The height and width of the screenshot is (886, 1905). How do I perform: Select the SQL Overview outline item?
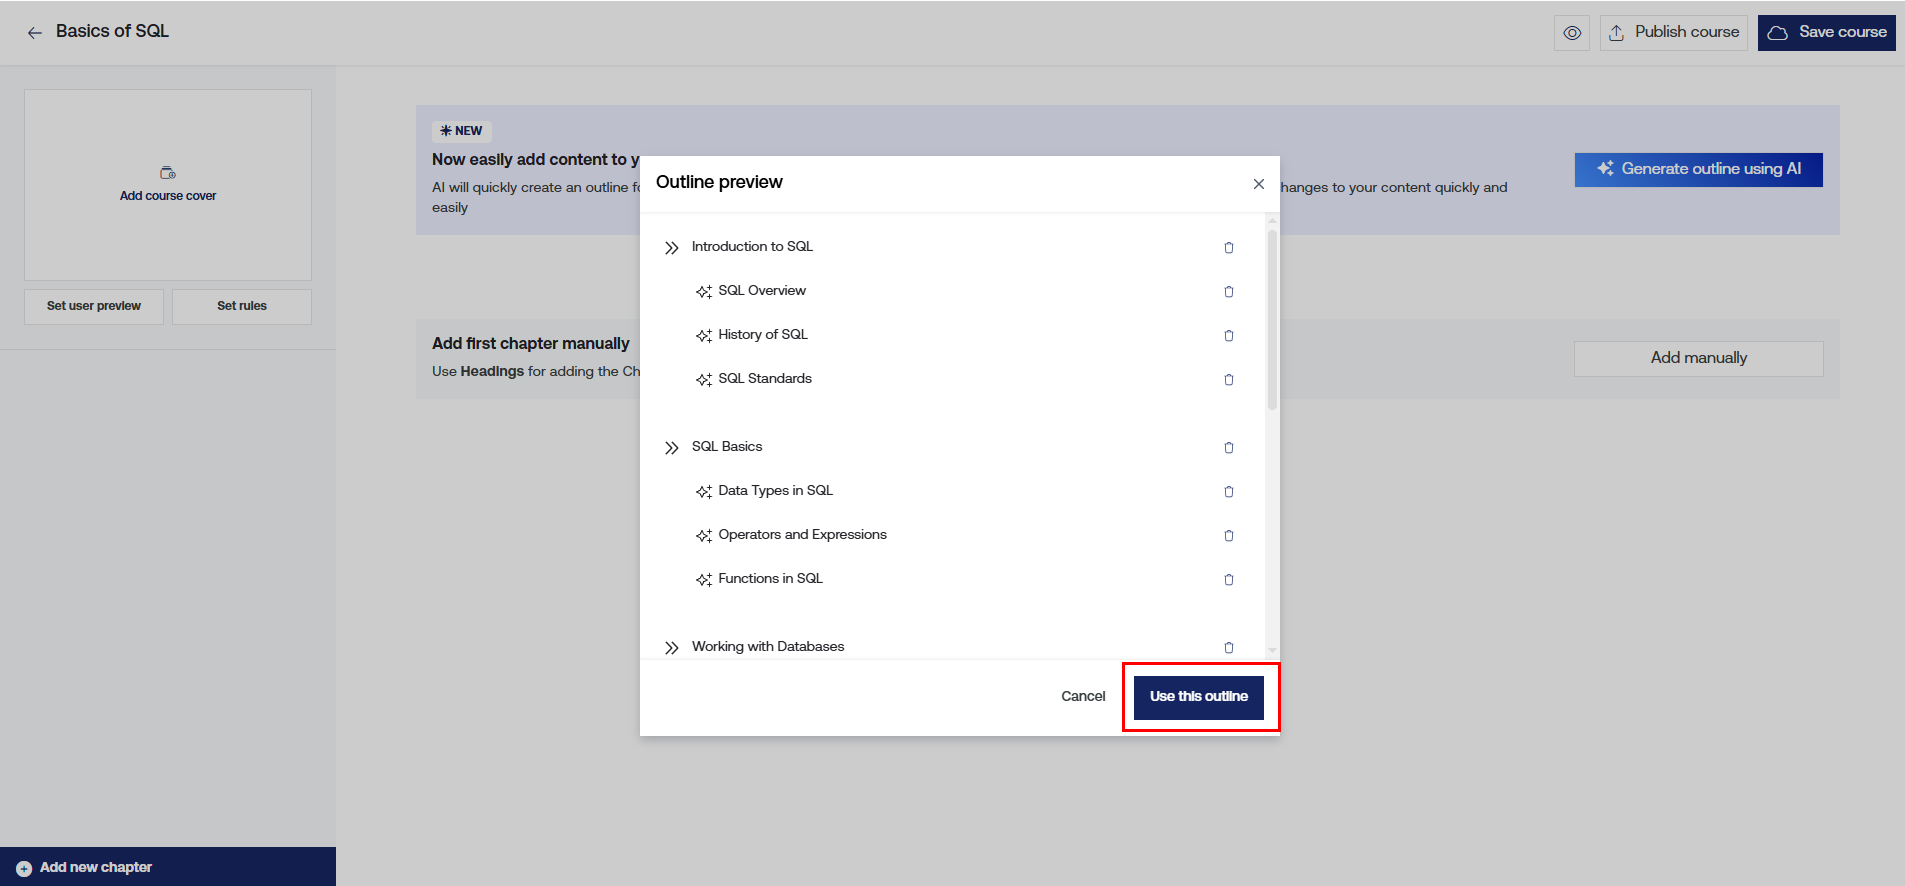(x=761, y=291)
